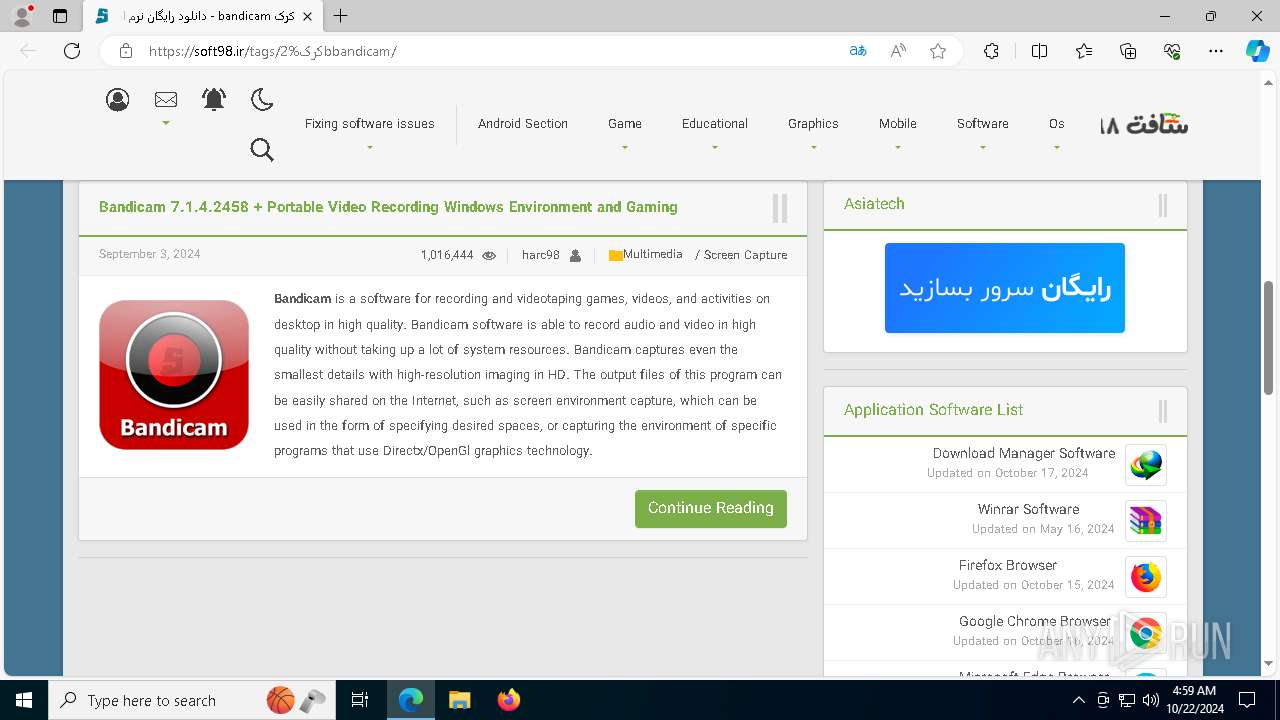Viewport: 1280px width, 720px height.
Task: Open the Collections icon
Action: (1128, 51)
